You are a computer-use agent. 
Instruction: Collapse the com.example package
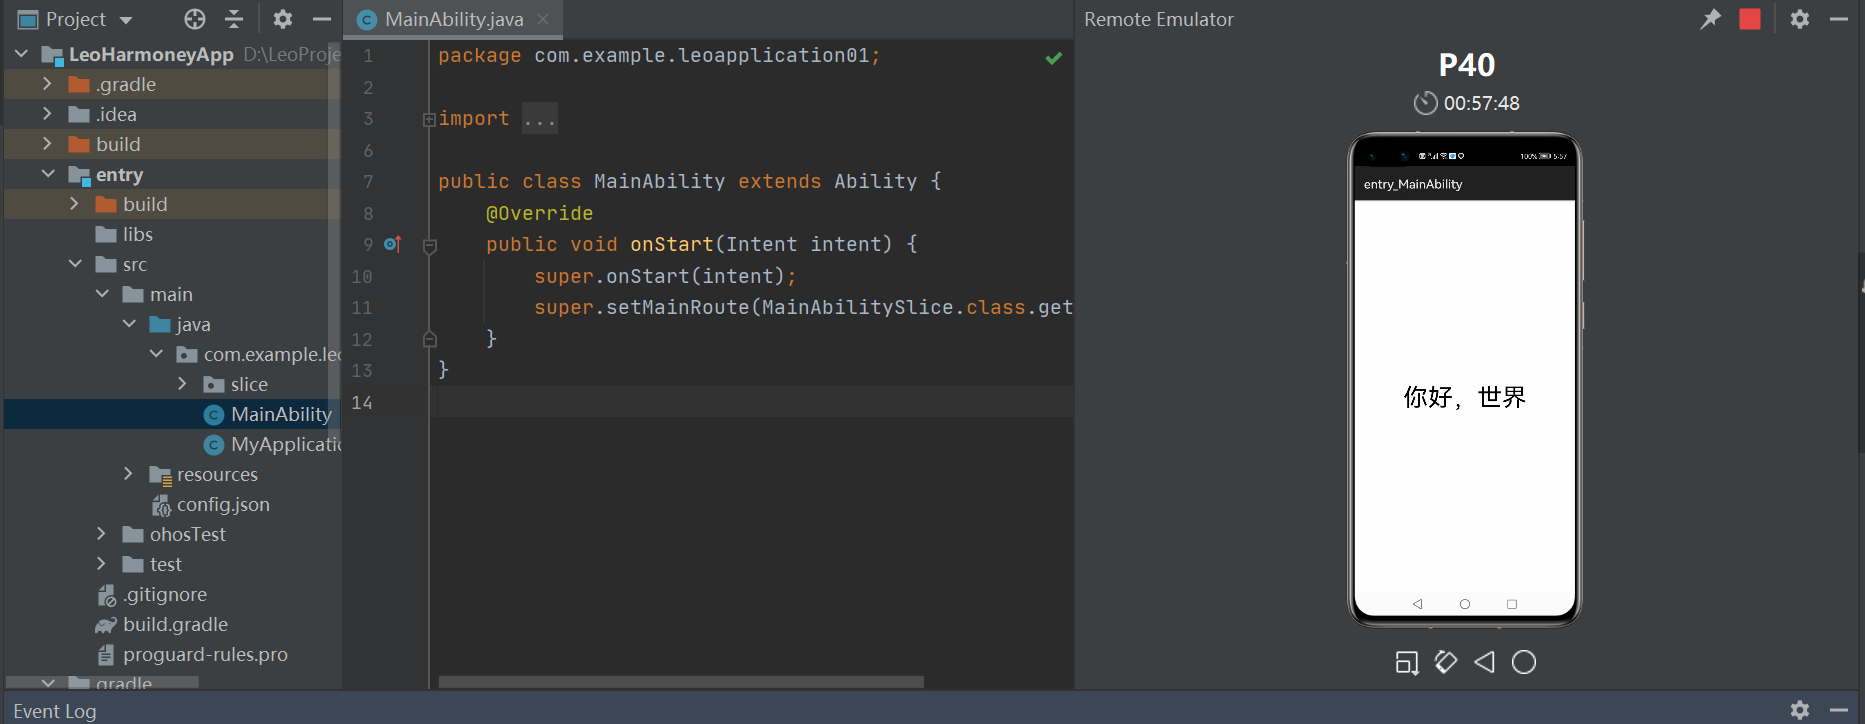156,354
